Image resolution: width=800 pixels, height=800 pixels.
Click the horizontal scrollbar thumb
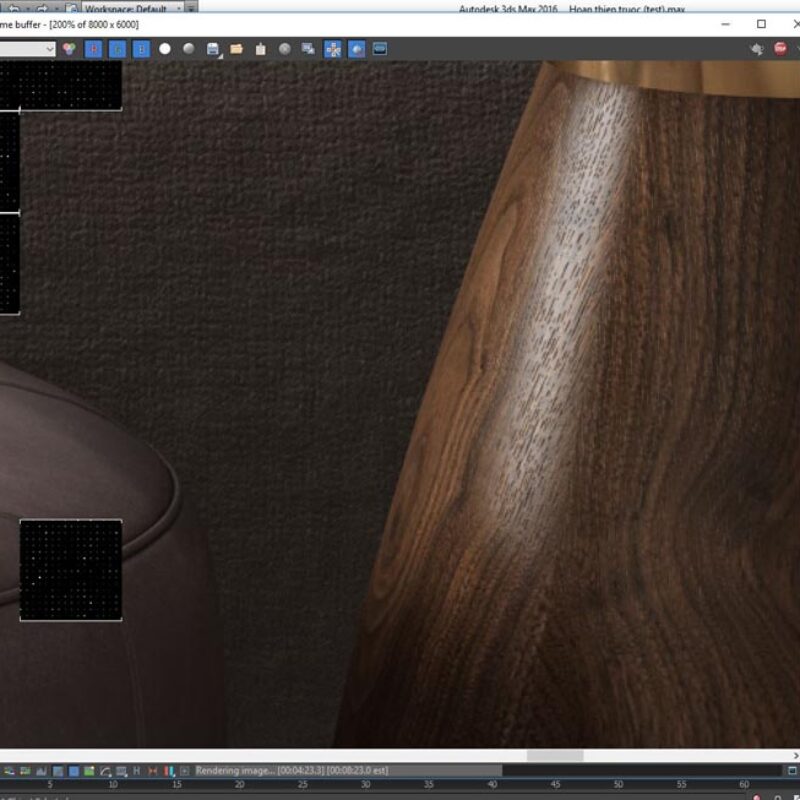[555, 756]
